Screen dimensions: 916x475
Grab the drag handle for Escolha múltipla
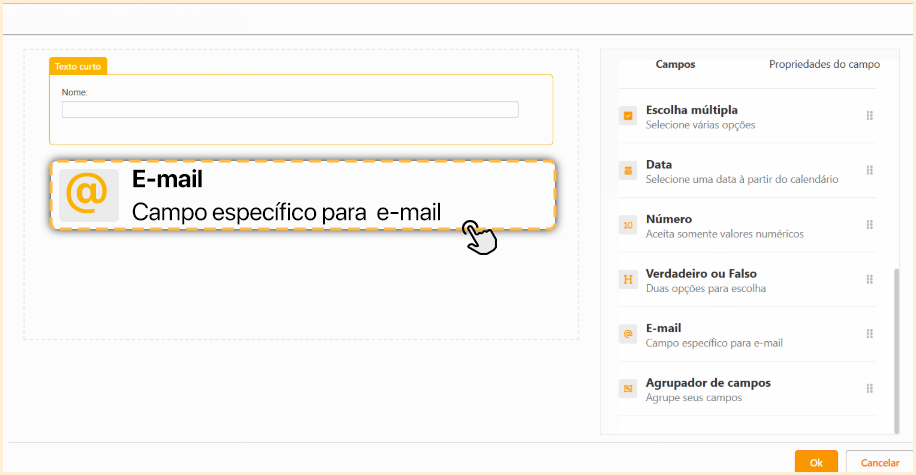(870, 116)
